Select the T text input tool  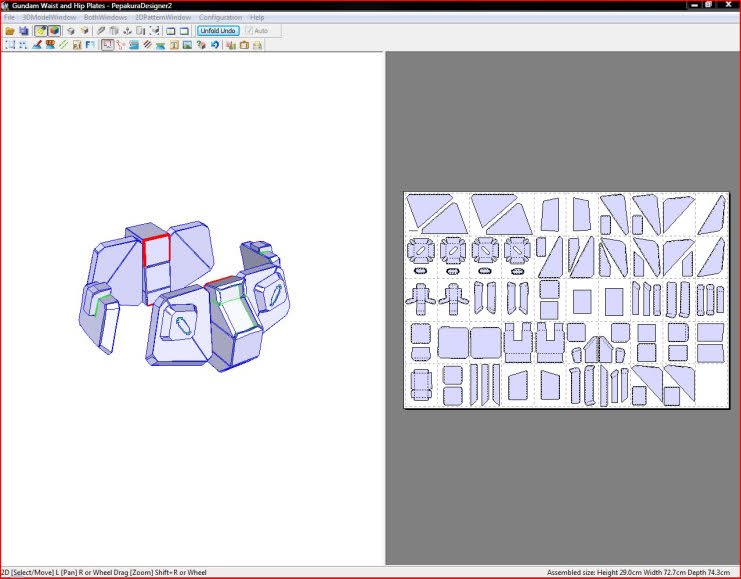tap(174, 45)
